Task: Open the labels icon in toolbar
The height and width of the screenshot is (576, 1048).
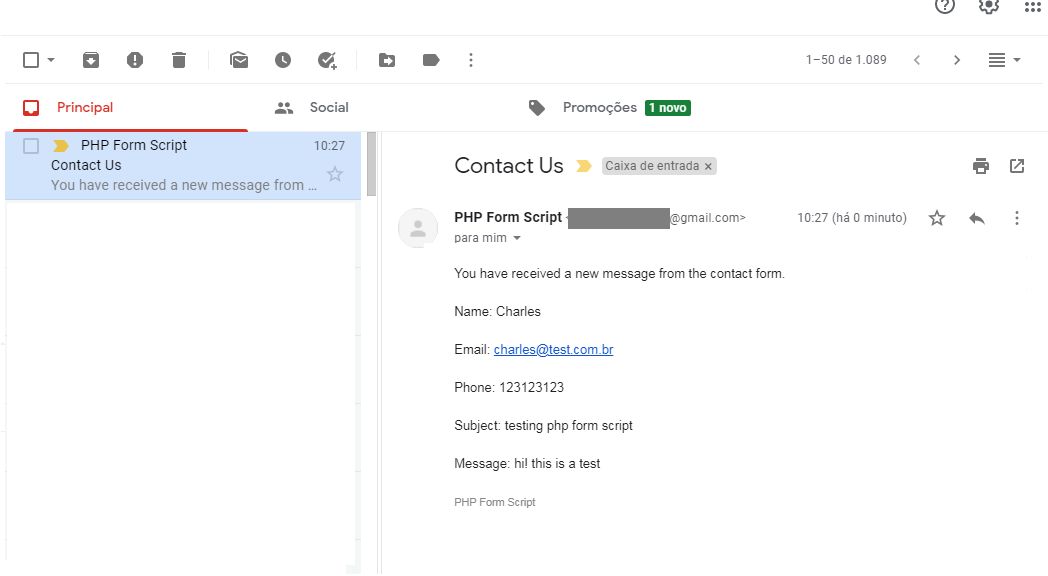Action: pyautogui.click(x=431, y=60)
